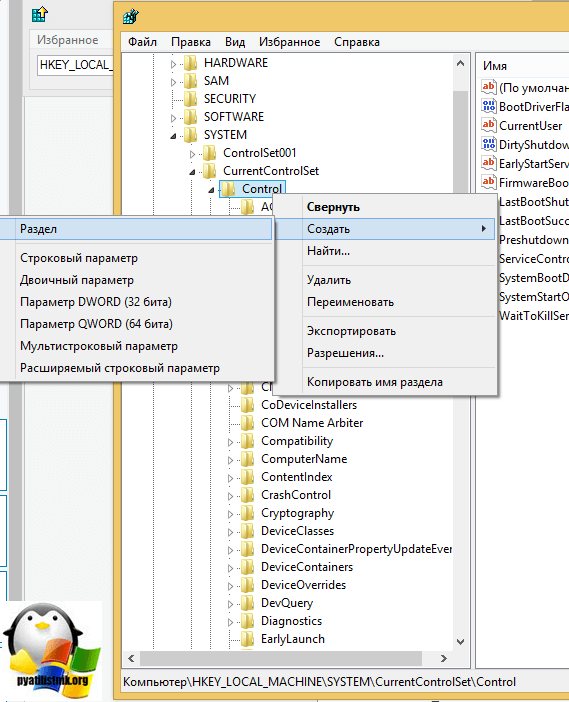
Task: Click Удалить in the context menu
Action: [x=385, y=280]
